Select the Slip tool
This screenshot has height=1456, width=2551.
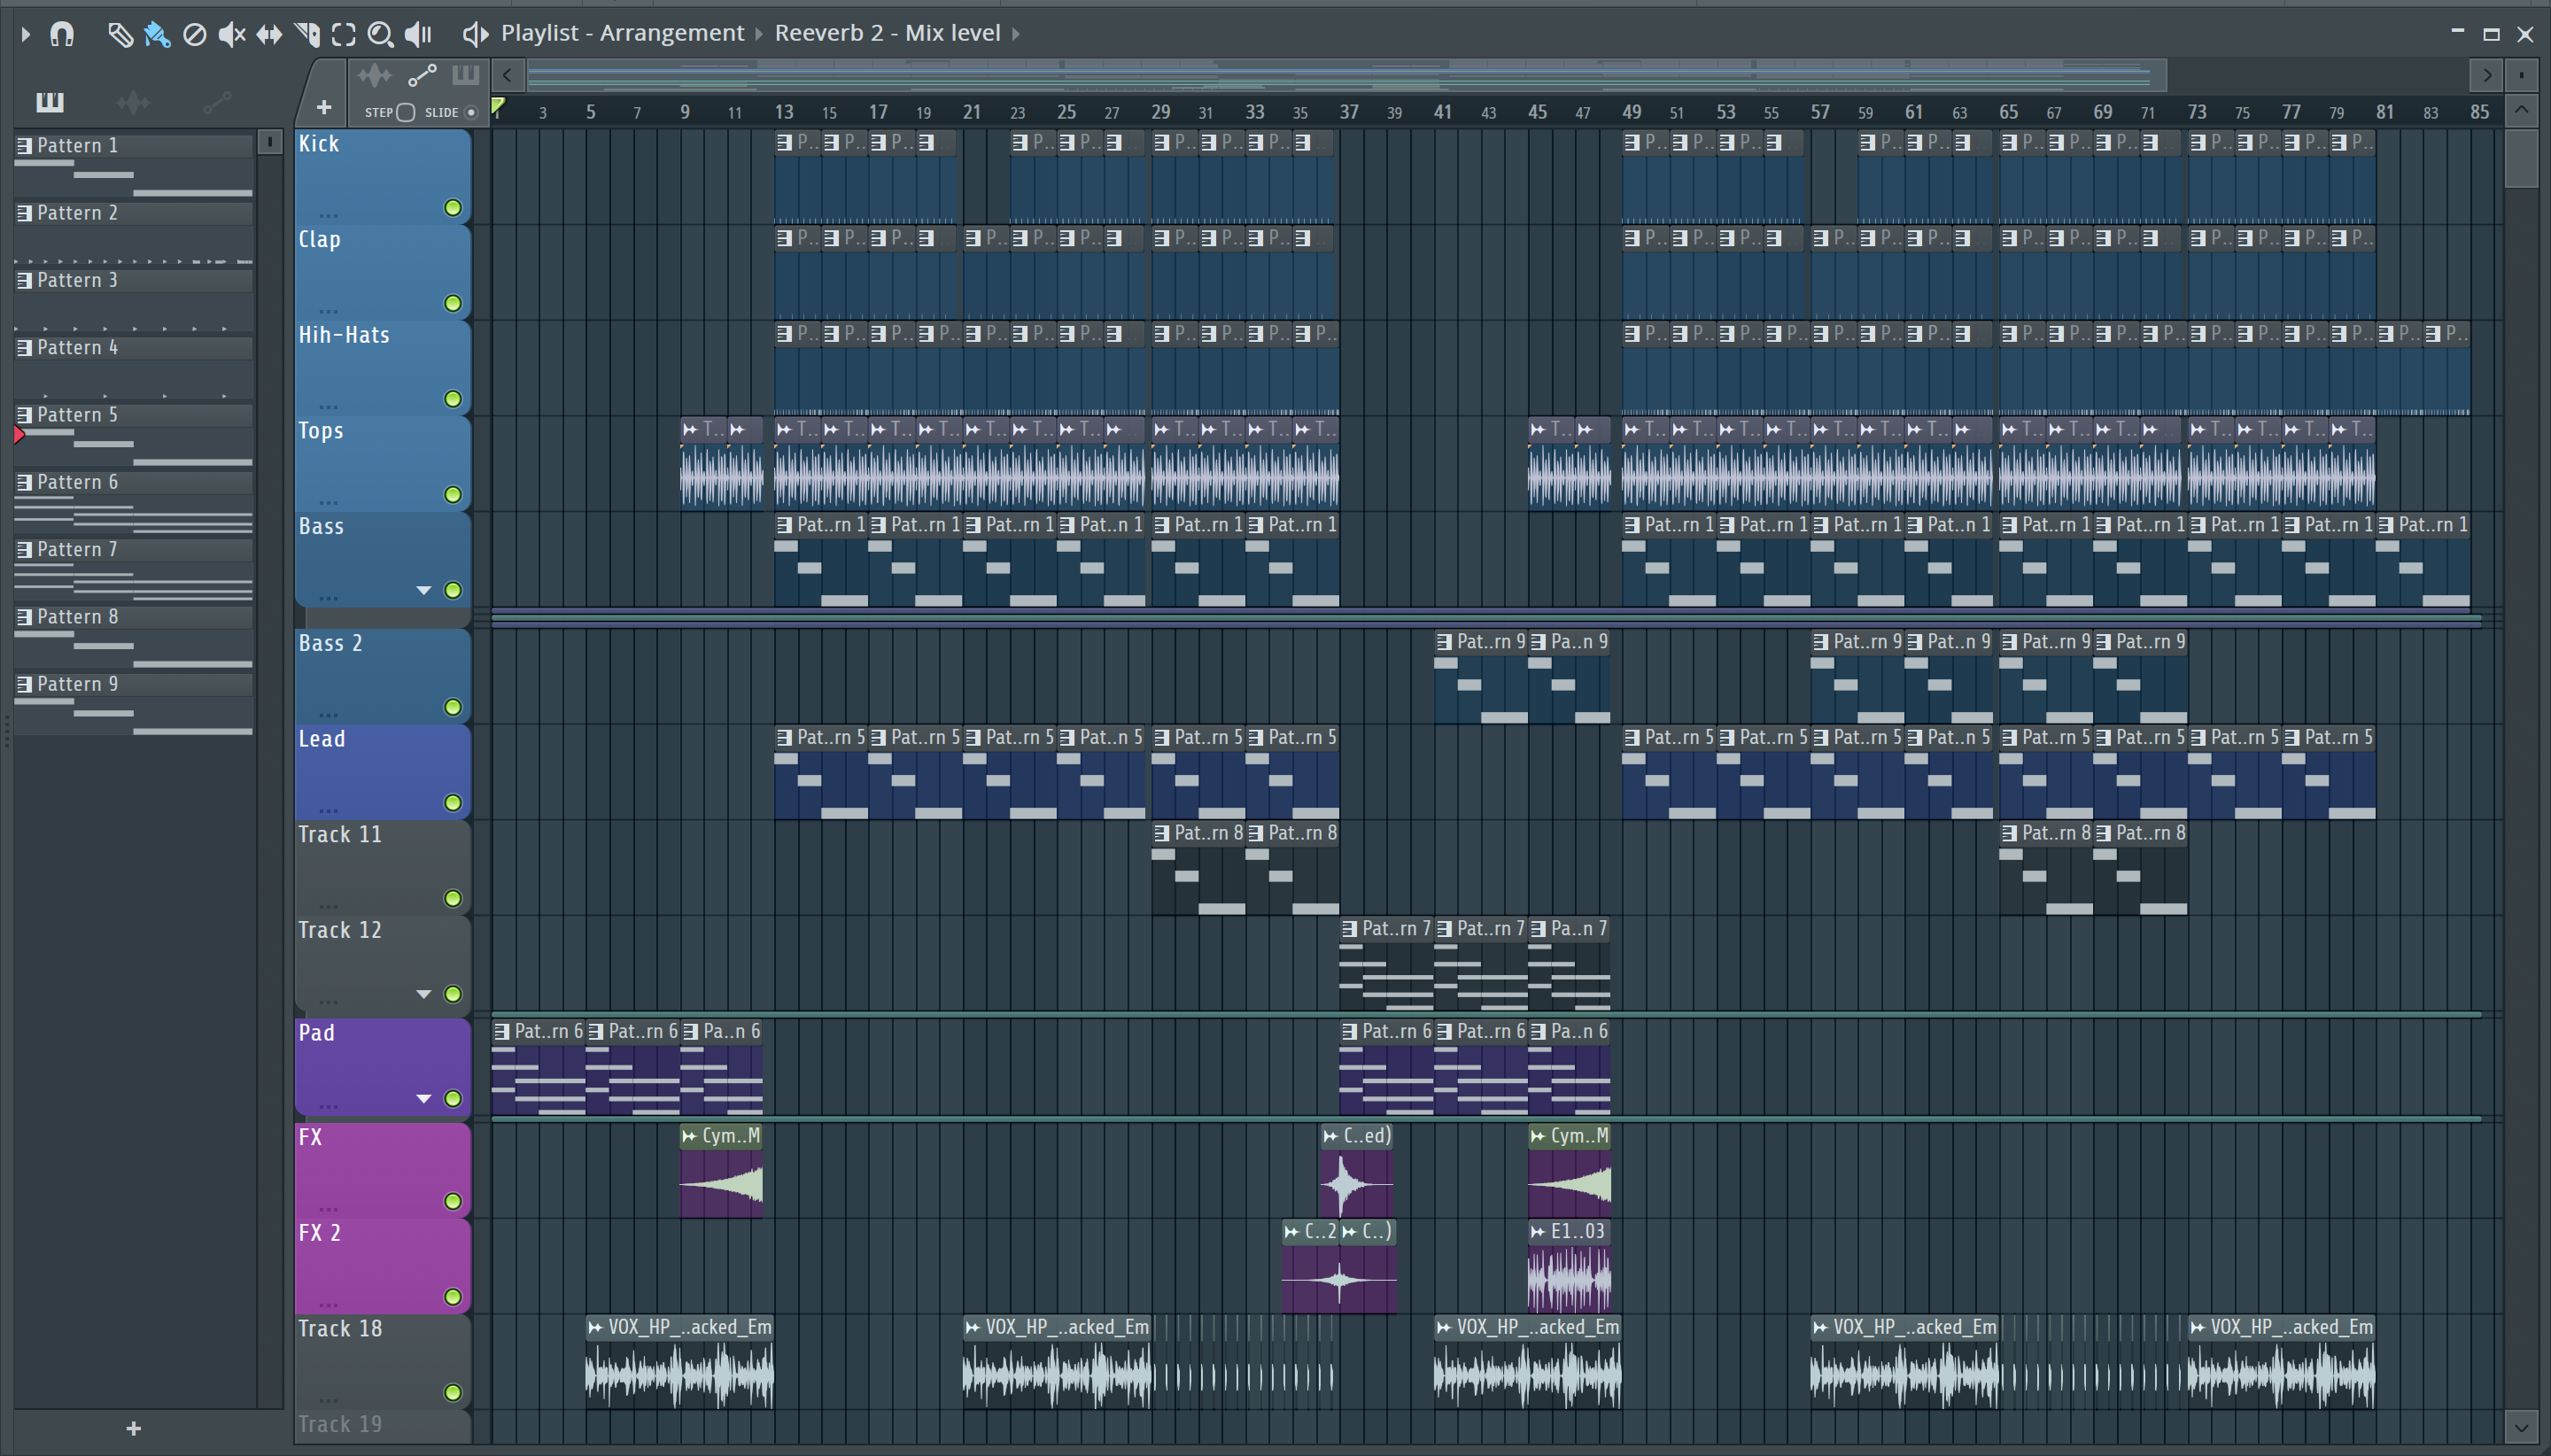pyautogui.click(x=269, y=34)
